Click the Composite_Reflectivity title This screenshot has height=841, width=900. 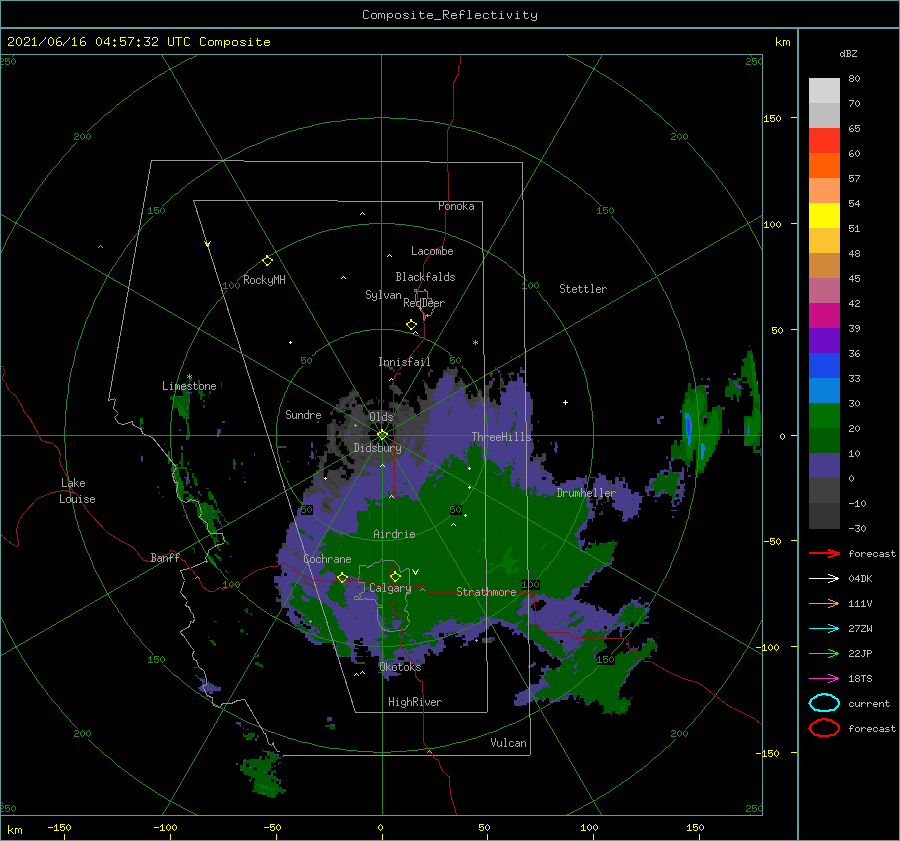(x=450, y=15)
